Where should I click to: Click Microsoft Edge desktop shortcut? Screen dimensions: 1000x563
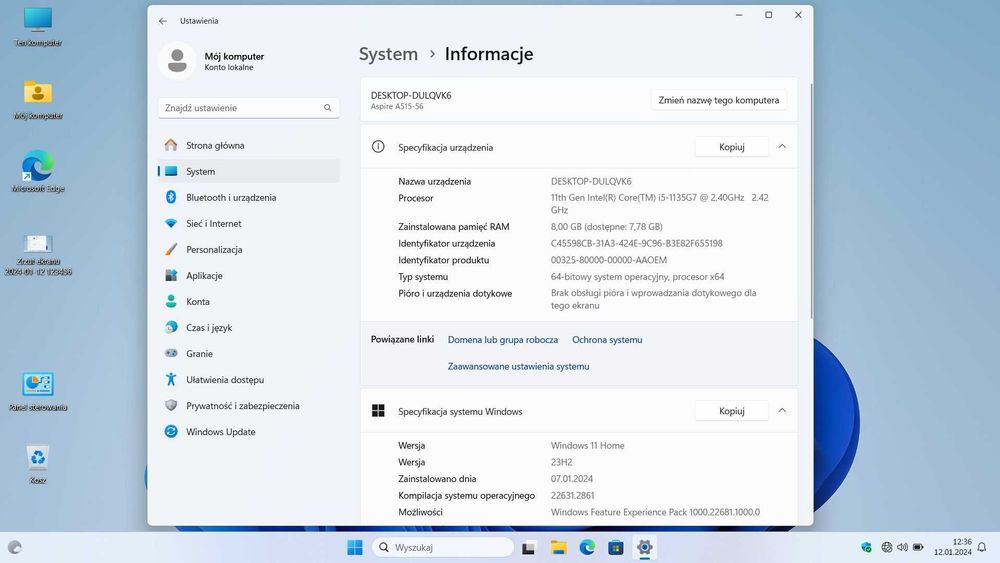[x=38, y=172]
